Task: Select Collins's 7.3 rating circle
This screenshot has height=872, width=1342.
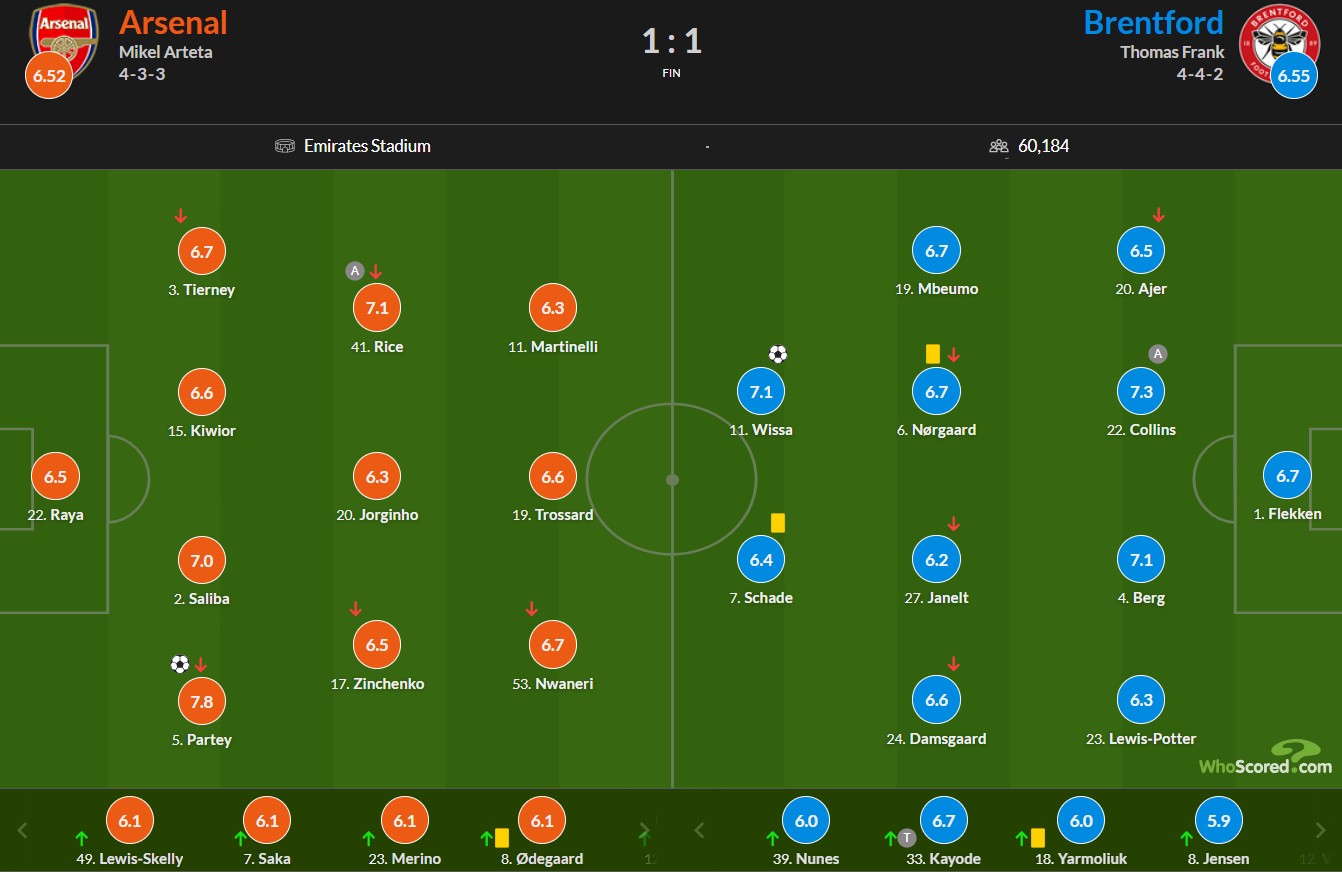Action: coord(1141,392)
